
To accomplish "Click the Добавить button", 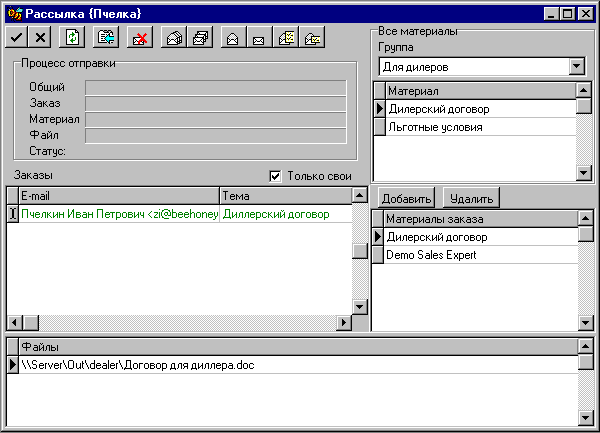I will click(x=406, y=198).
